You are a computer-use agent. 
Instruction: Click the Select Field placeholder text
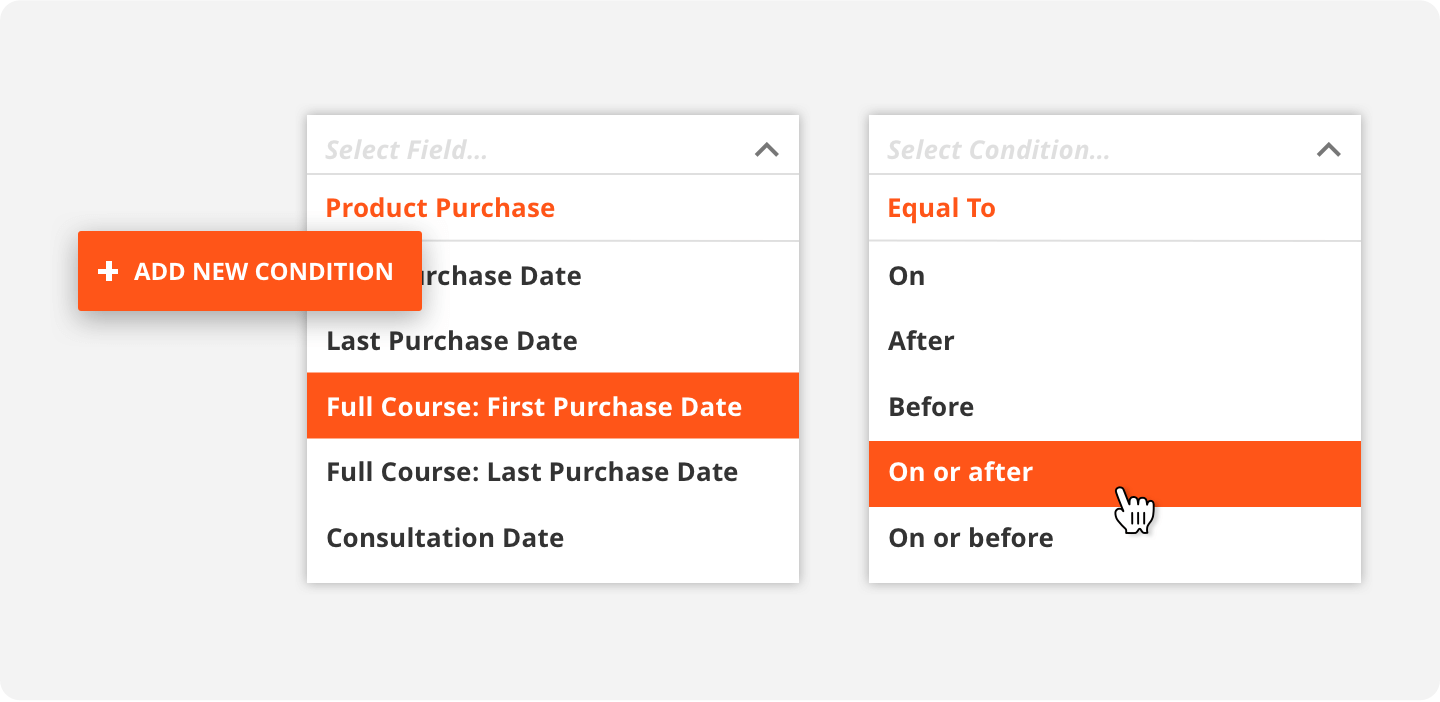point(405,148)
